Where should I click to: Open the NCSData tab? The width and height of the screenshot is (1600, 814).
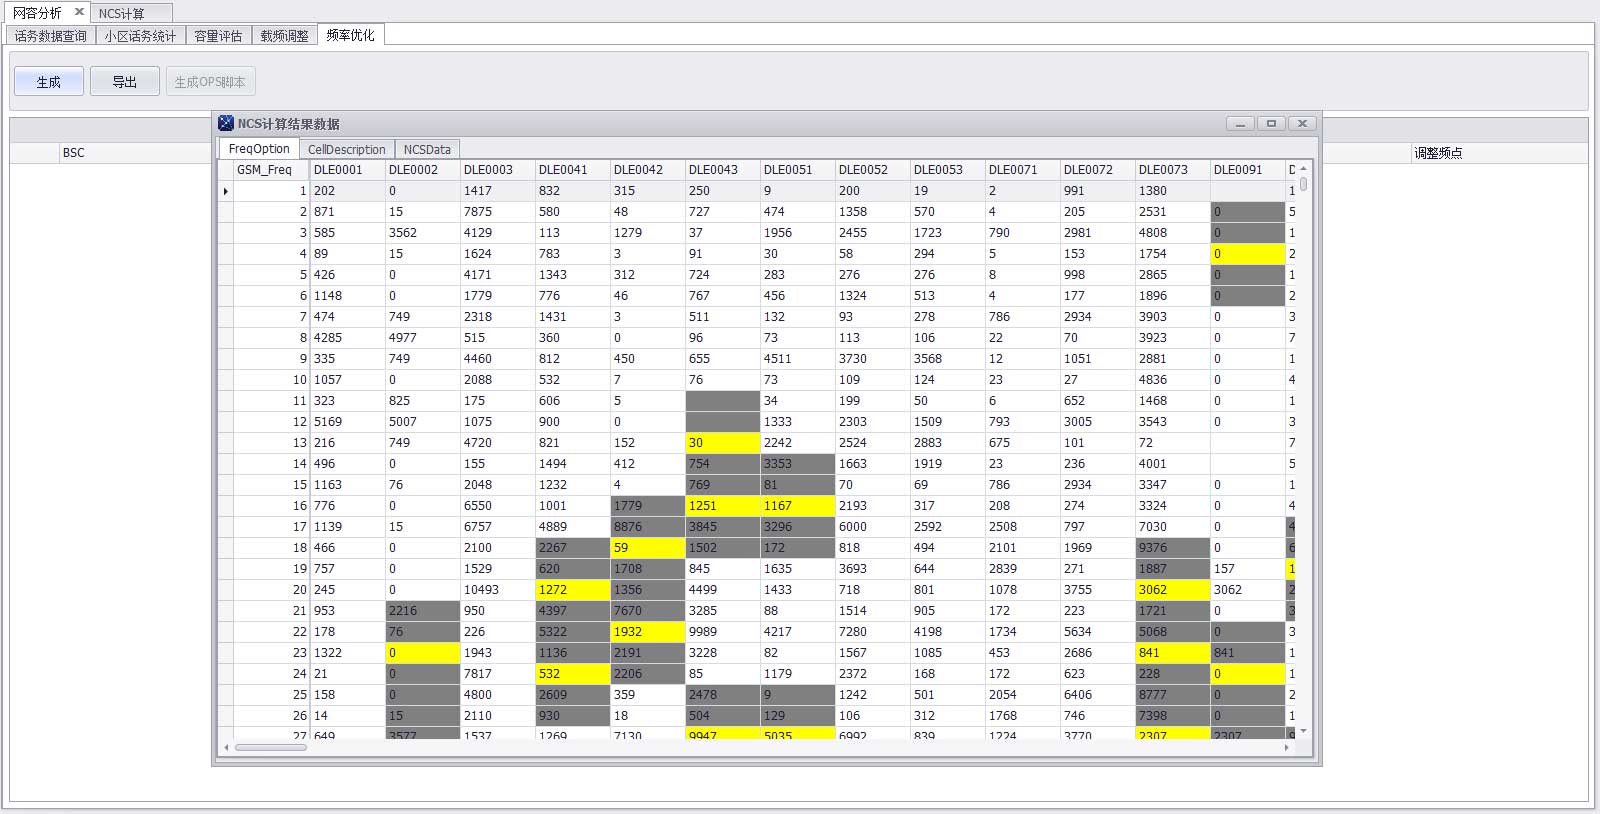[x=427, y=149]
